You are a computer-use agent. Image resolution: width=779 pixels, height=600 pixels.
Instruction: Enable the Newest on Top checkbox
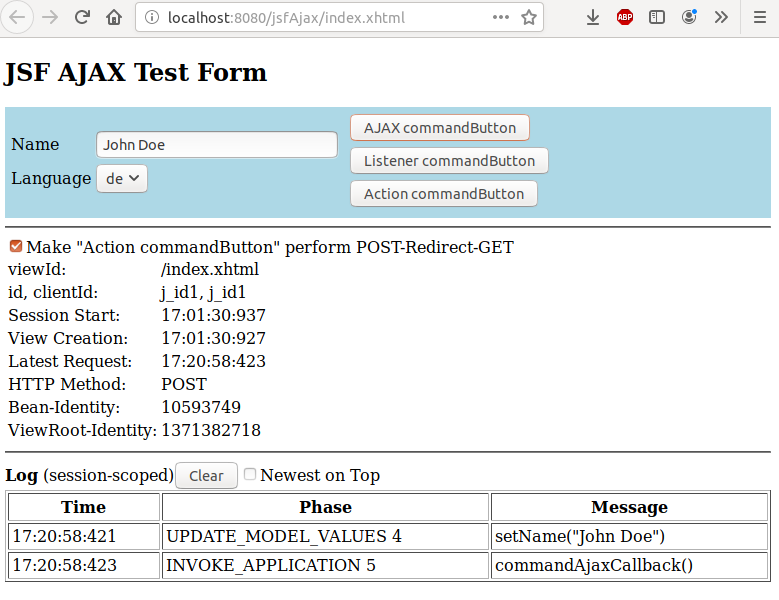250,474
